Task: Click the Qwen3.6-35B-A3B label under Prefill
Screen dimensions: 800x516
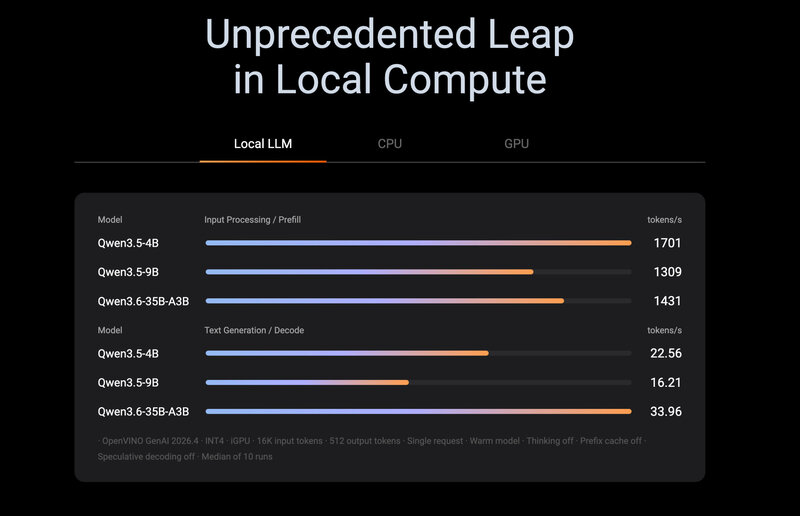Action: click(143, 301)
